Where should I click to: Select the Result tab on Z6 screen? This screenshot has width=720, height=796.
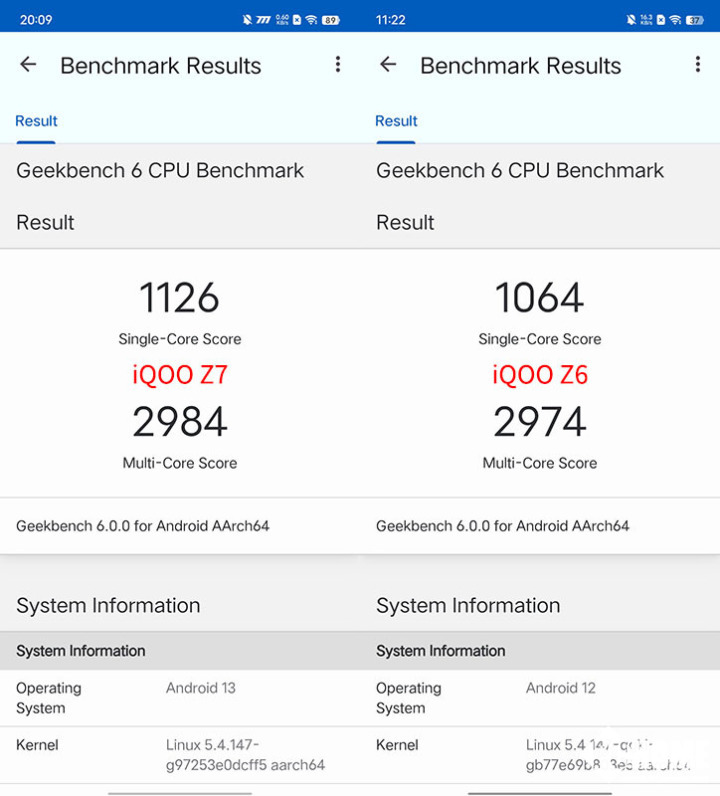point(396,121)
